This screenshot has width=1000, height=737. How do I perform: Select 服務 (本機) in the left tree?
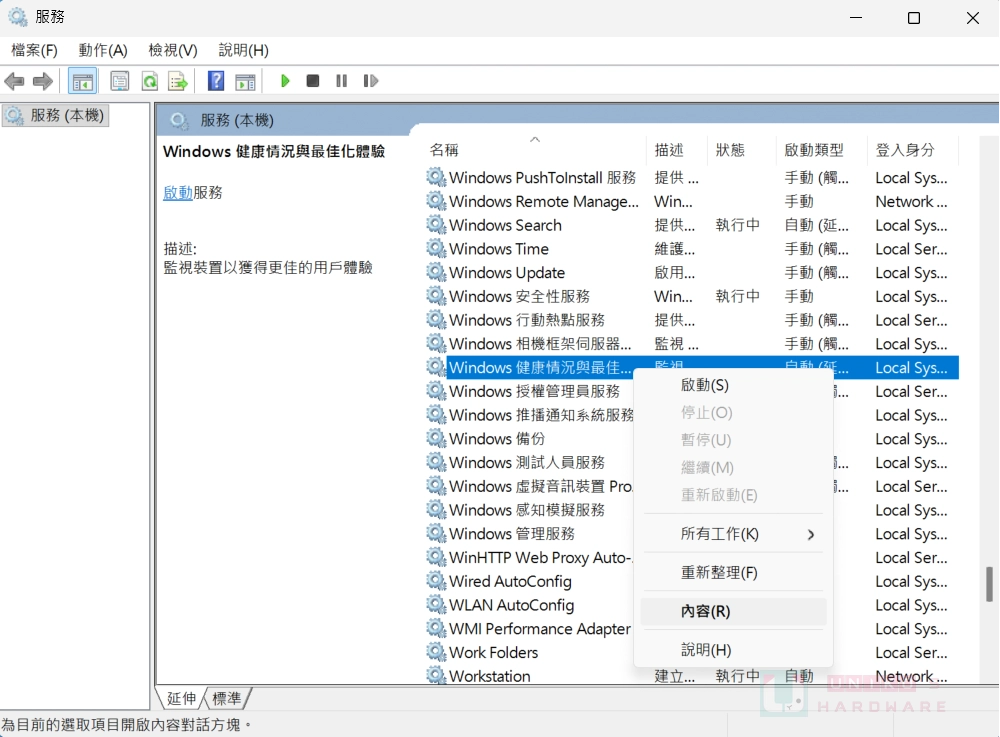pos(56,115)
